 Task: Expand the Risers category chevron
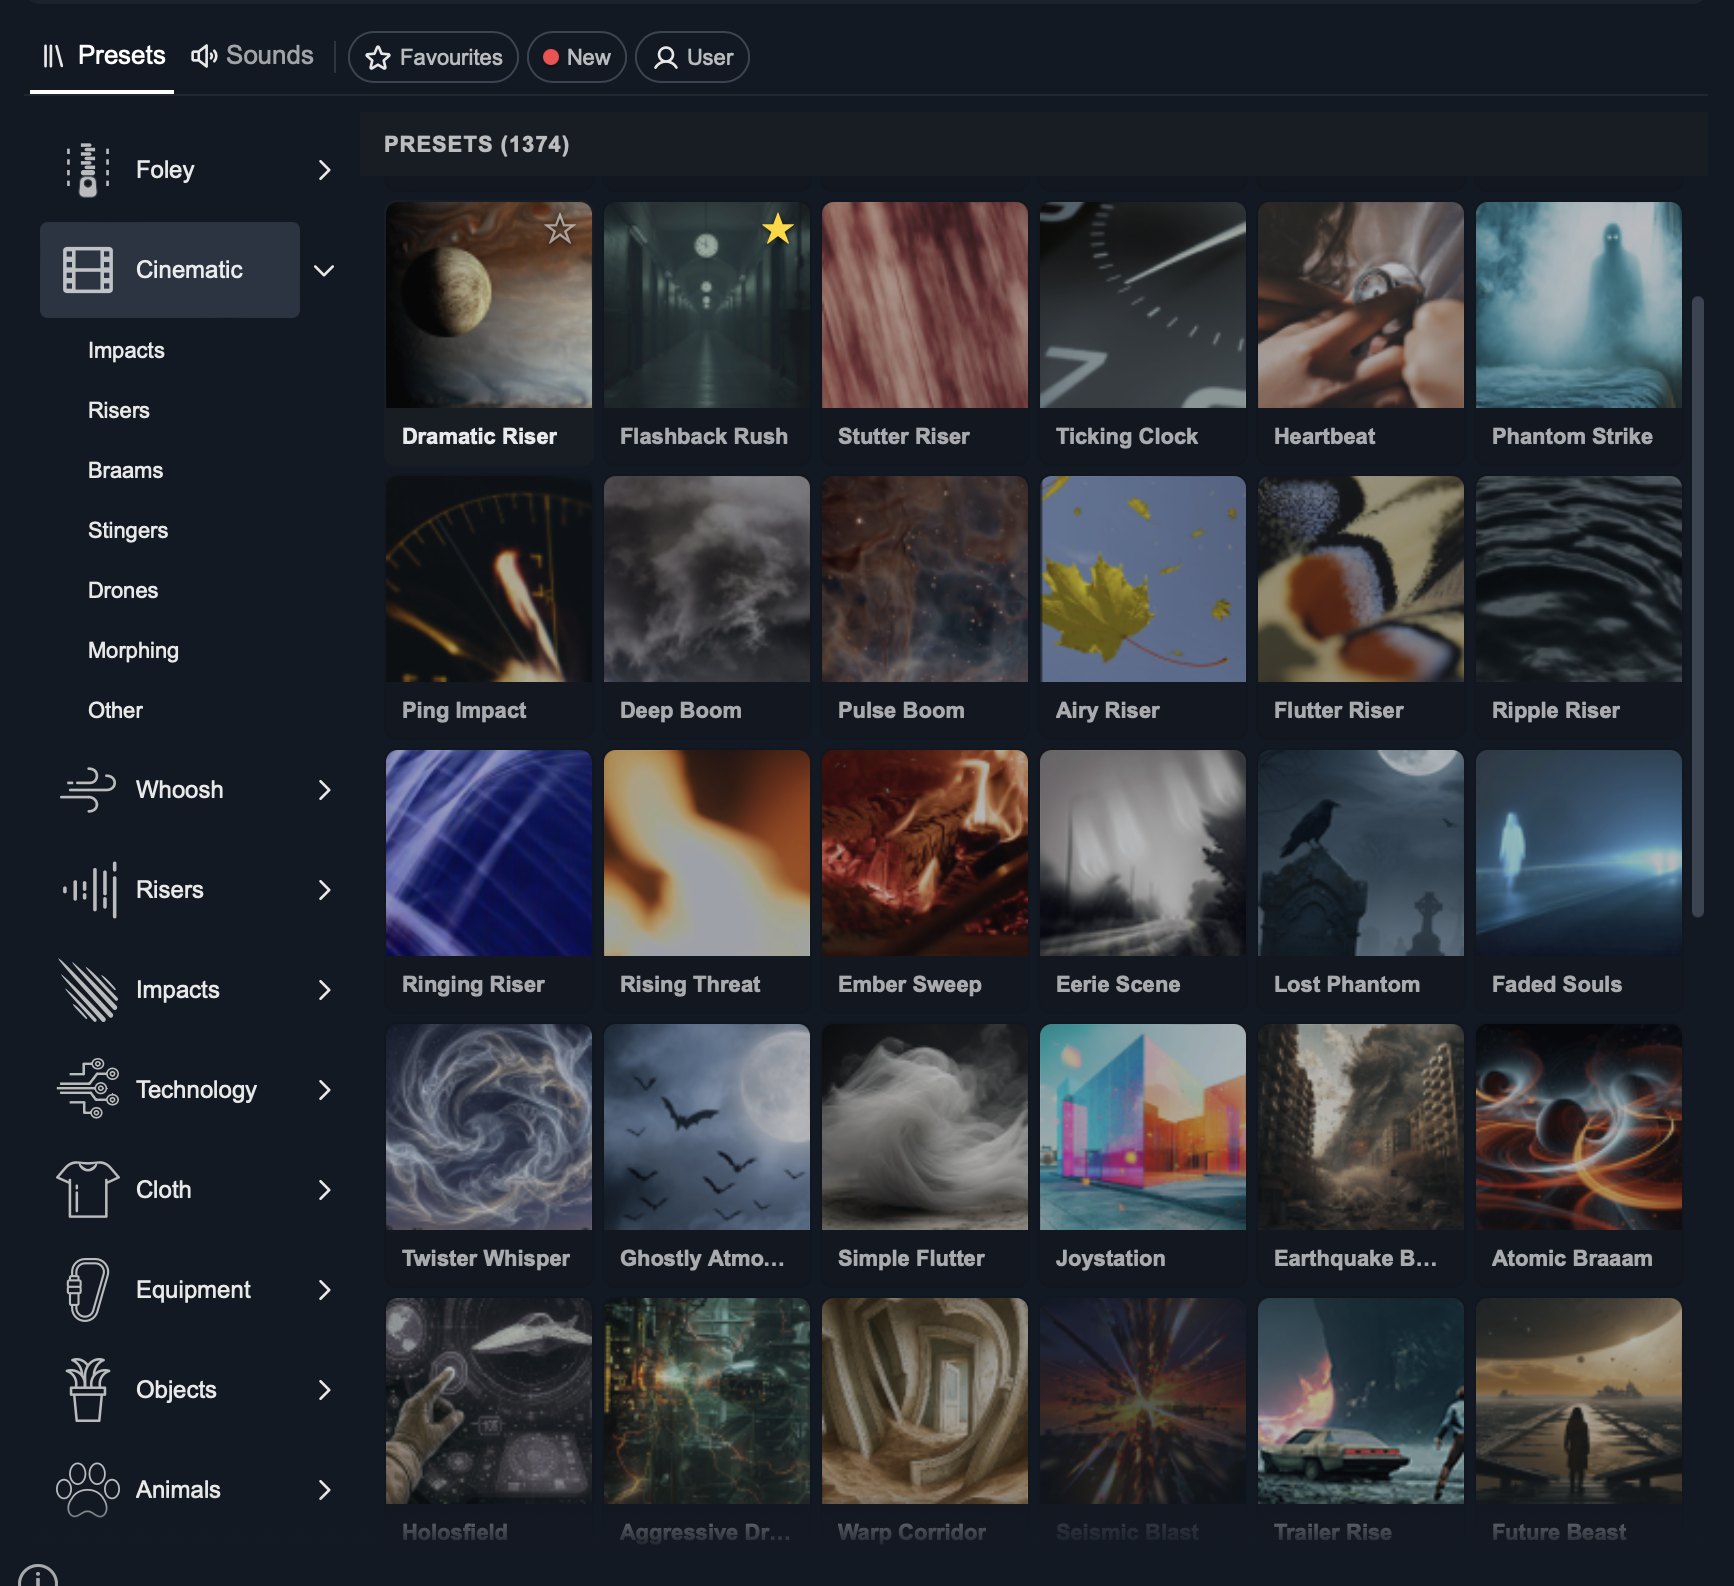pyautogui.click(x=324, y=890)
